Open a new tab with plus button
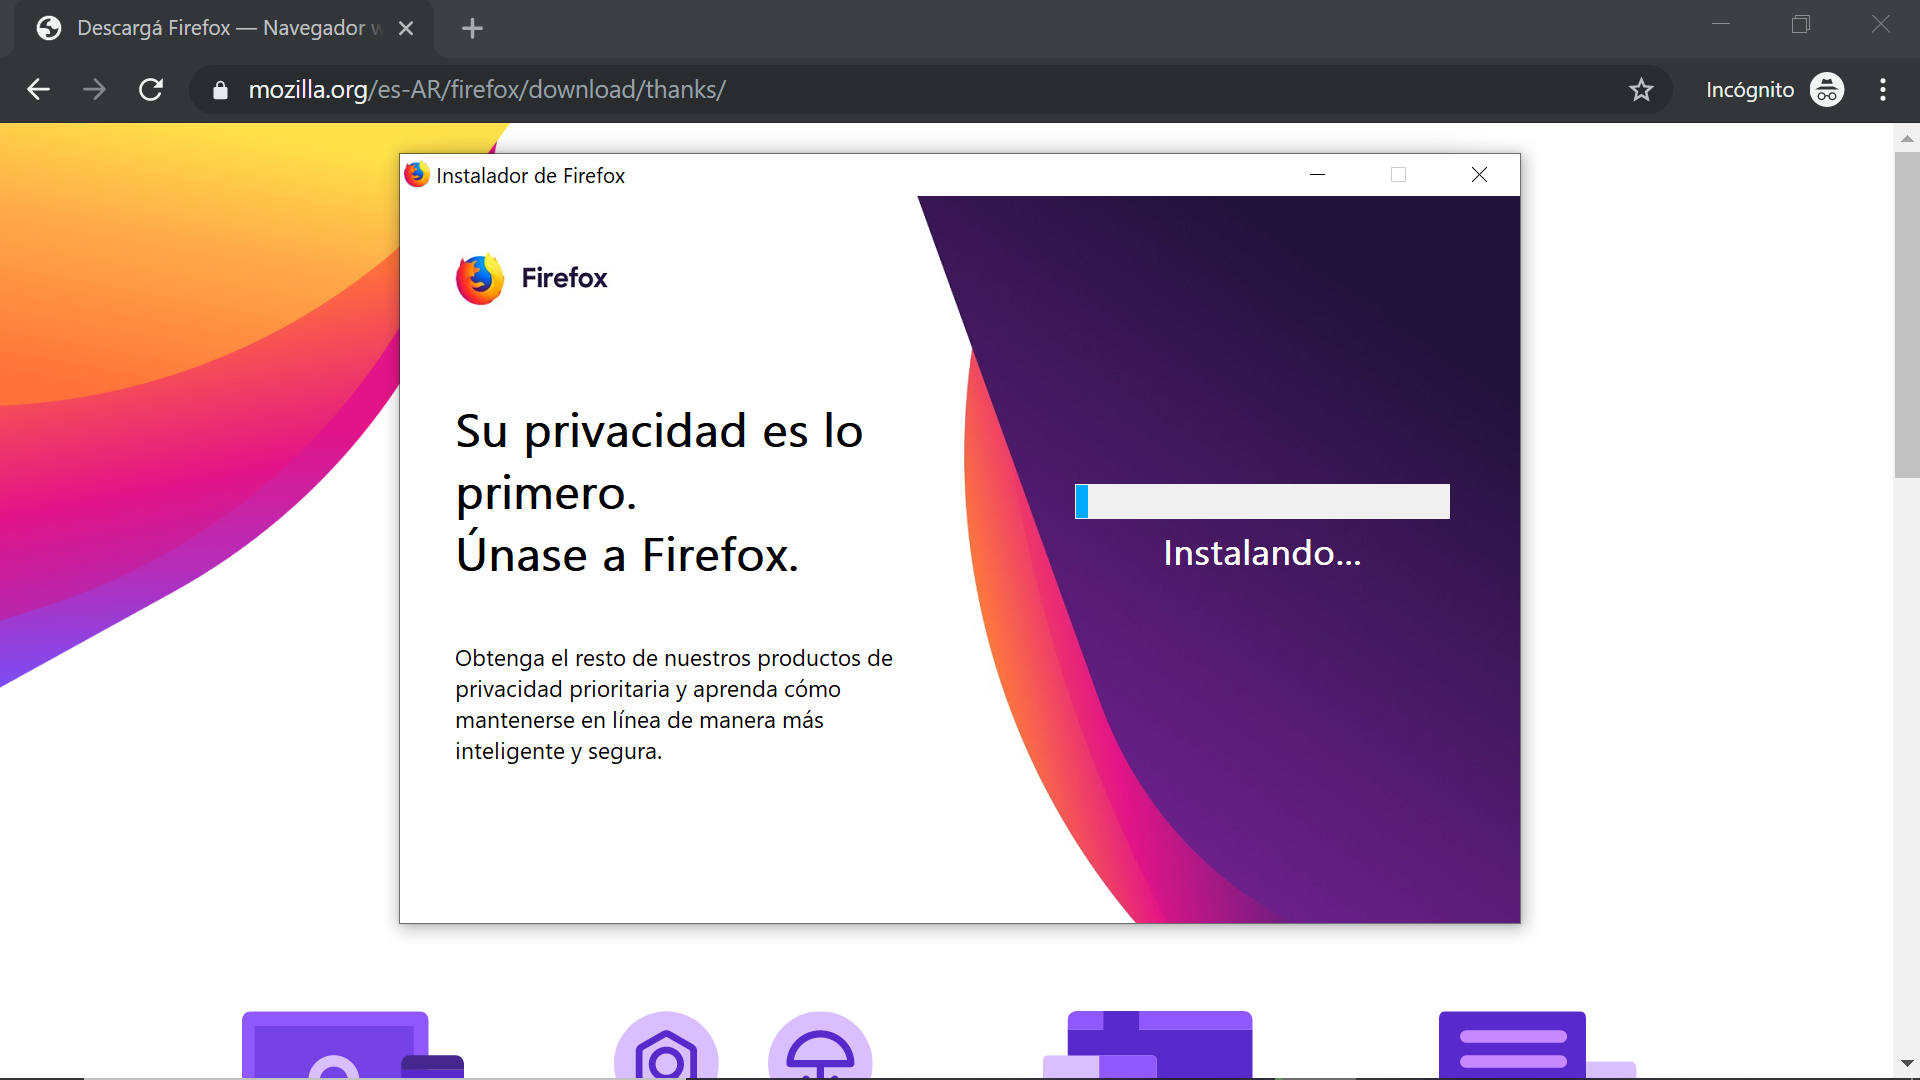Screen dimensions: 1920x1080 click(x=472, y=29)
